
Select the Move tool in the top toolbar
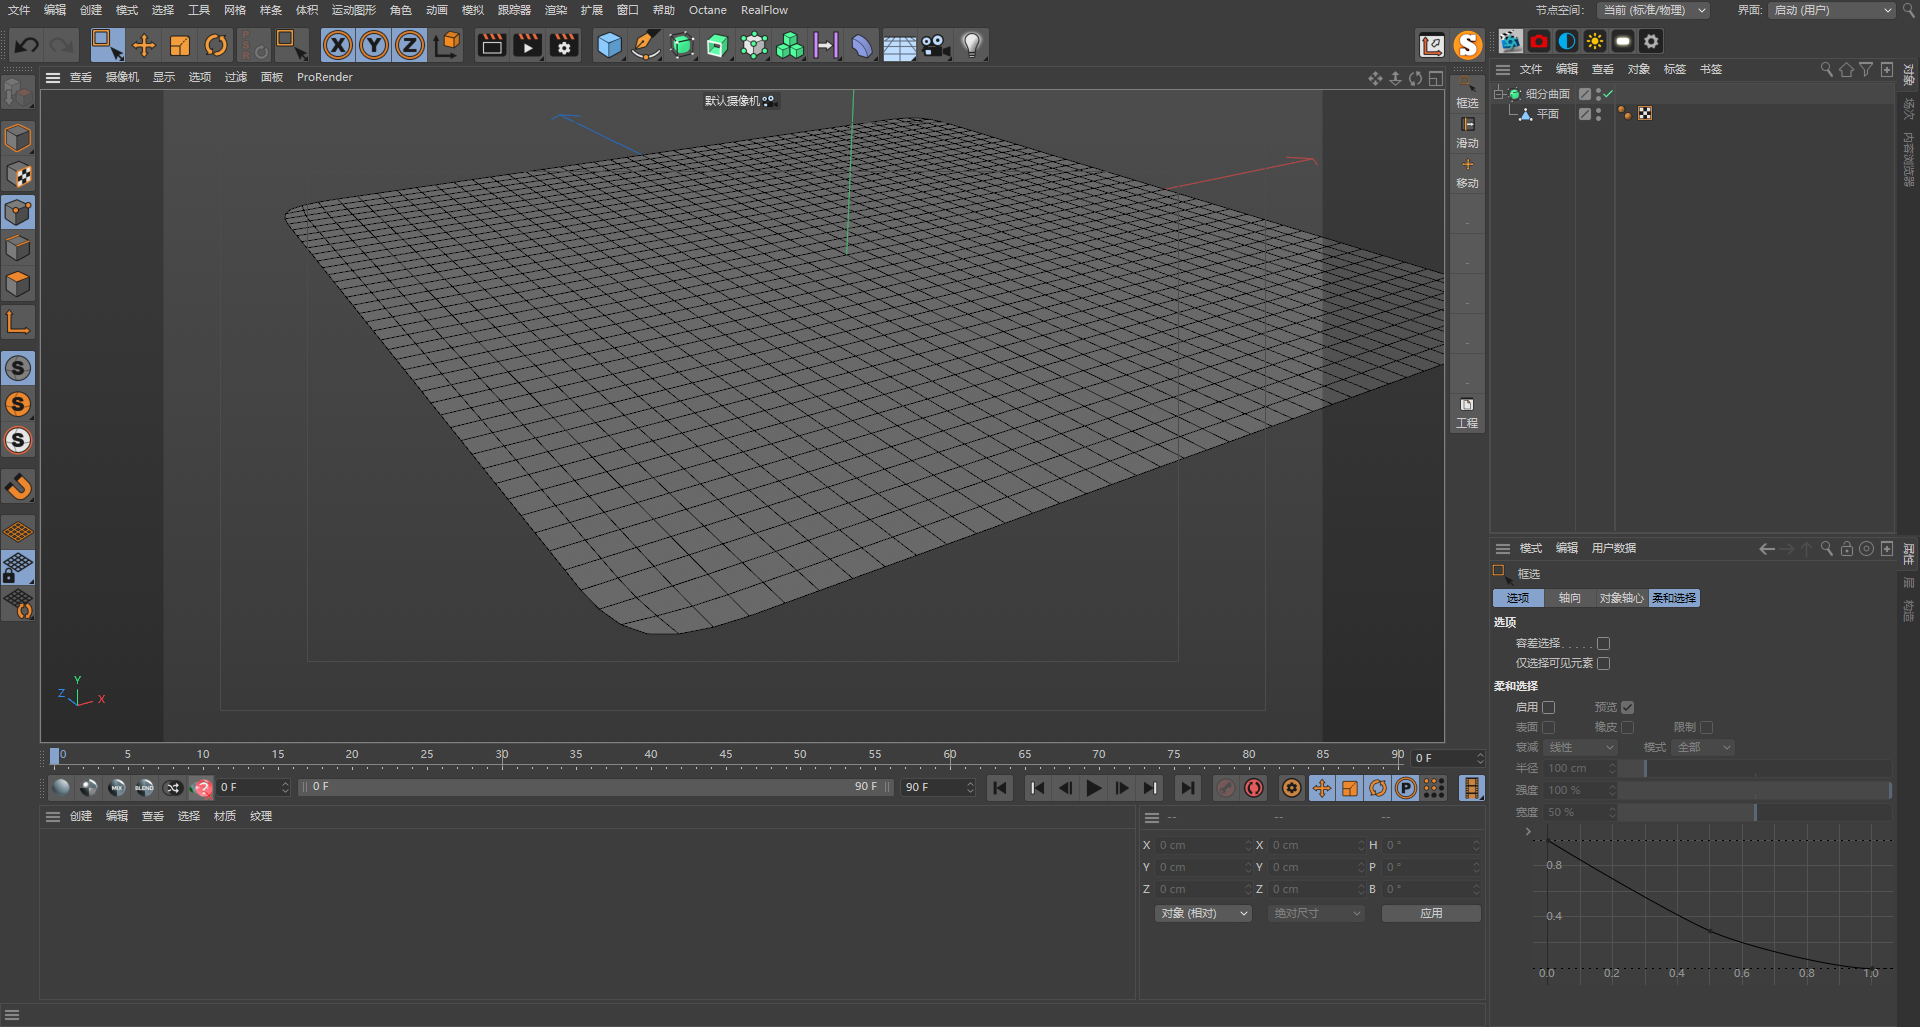click(x=144, y=45)
